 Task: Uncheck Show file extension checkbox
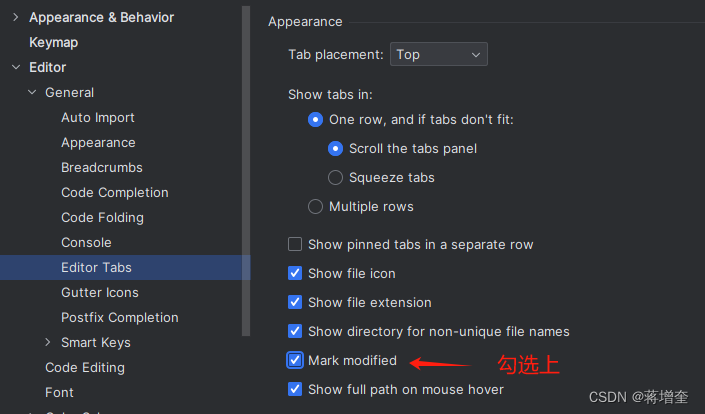pyautogui.click(x=295, y=302)
